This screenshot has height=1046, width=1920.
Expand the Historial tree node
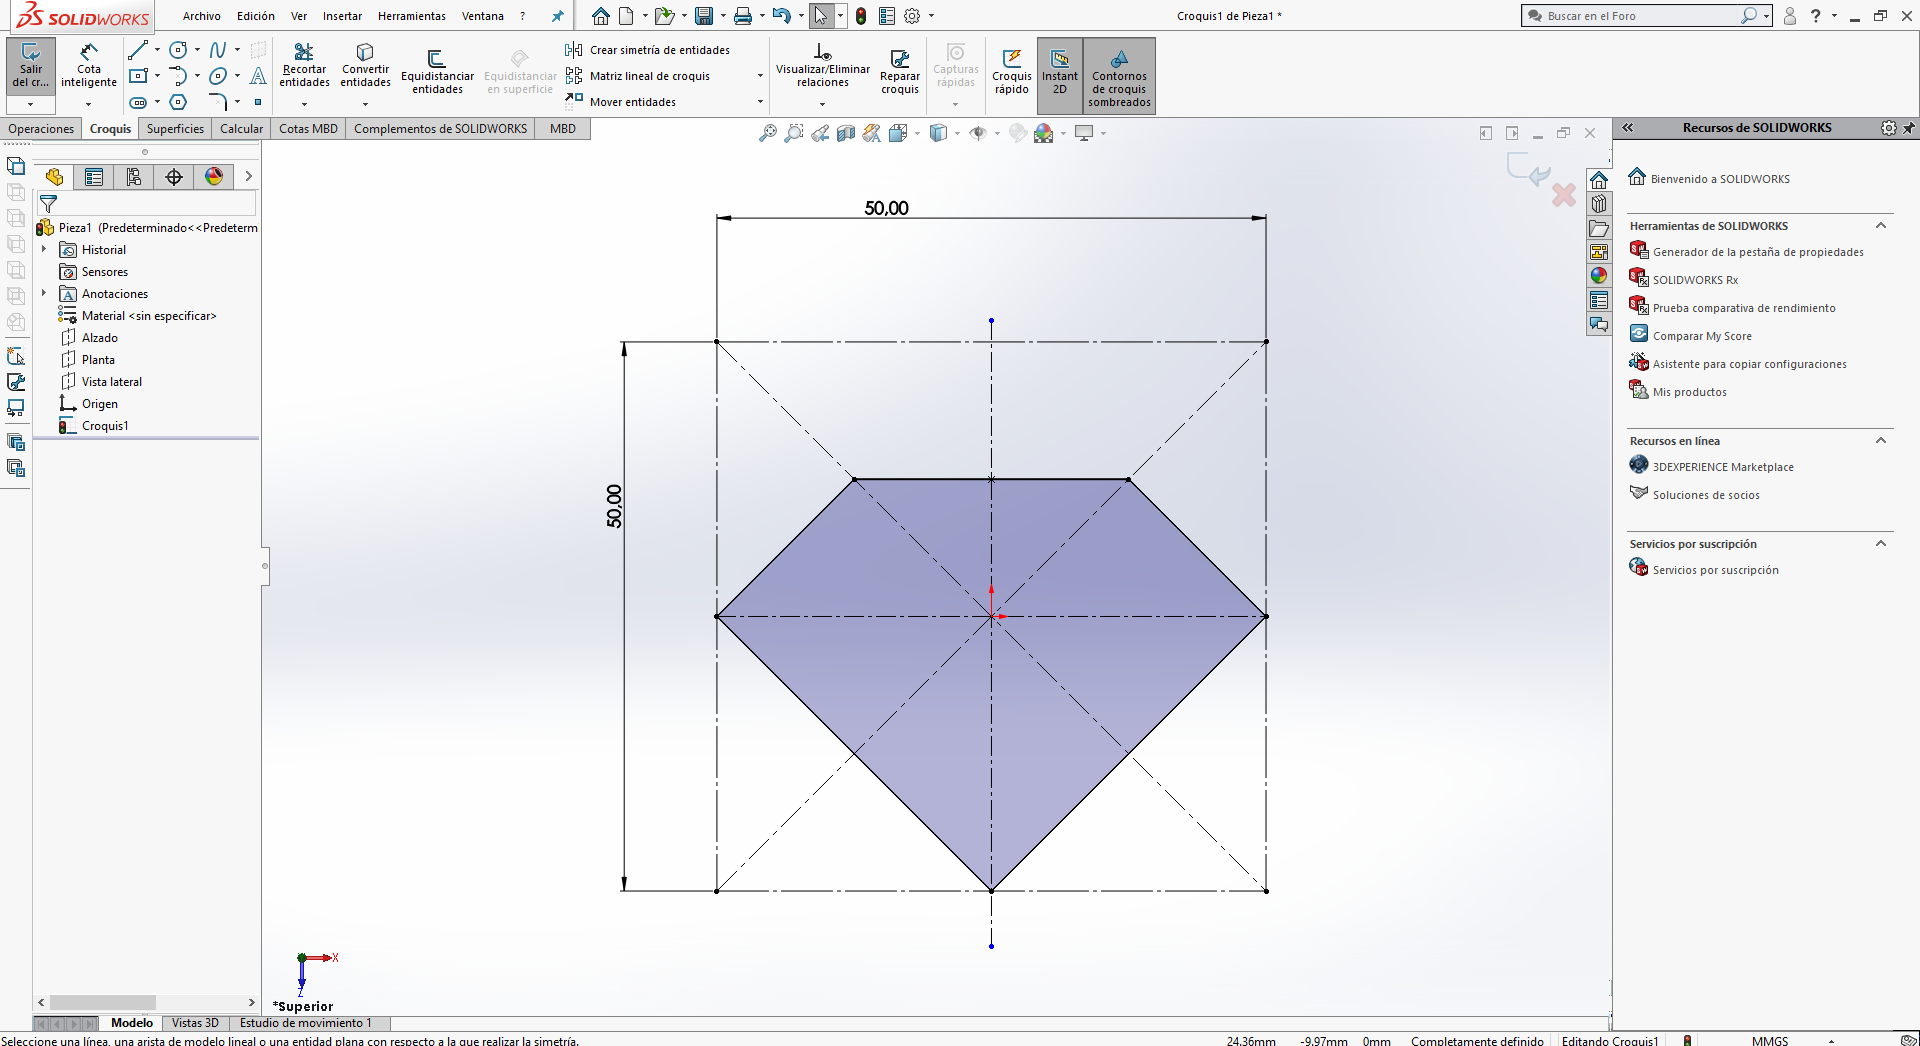click(x=44, y=250)
